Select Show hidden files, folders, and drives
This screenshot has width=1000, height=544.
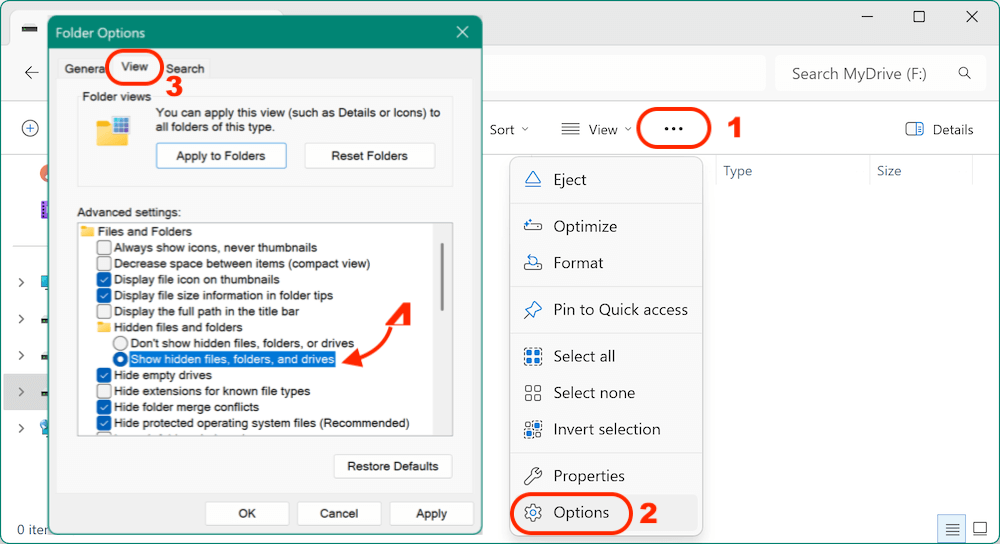tap(120, 359)
